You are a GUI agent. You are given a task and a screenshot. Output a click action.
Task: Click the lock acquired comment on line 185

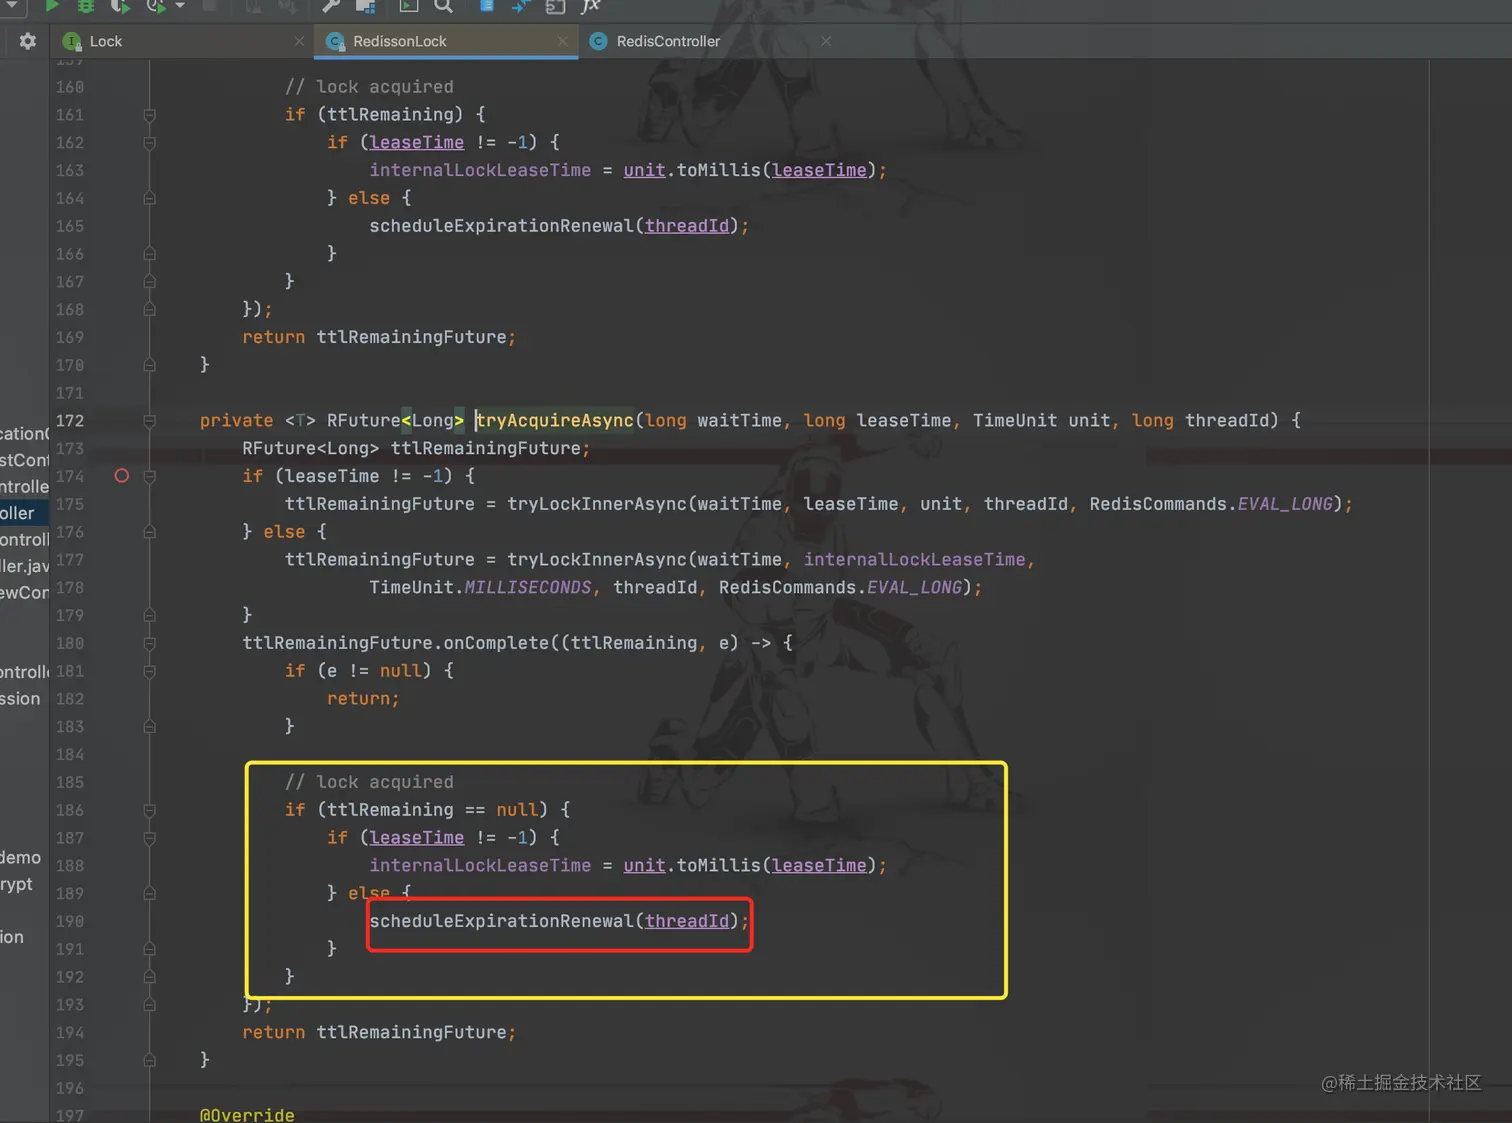pyautogui.click(x=369, y=782)
